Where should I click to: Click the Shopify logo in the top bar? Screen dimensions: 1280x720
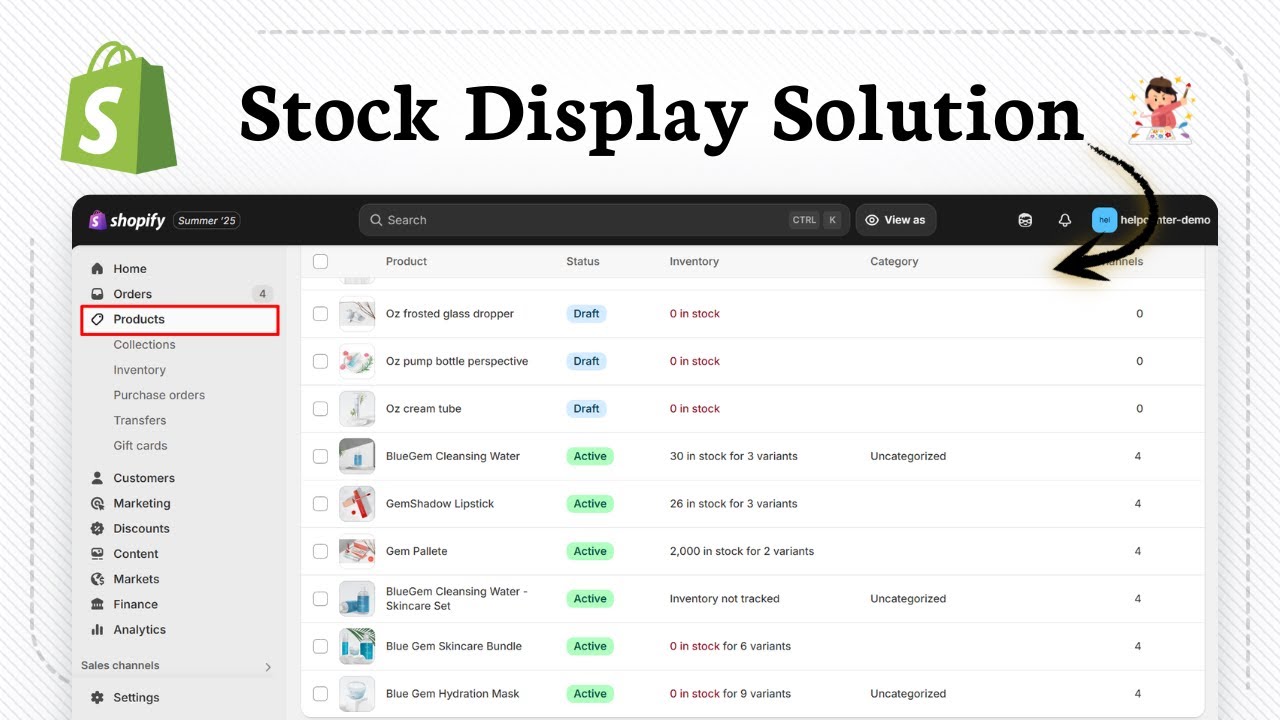point(127,220)
